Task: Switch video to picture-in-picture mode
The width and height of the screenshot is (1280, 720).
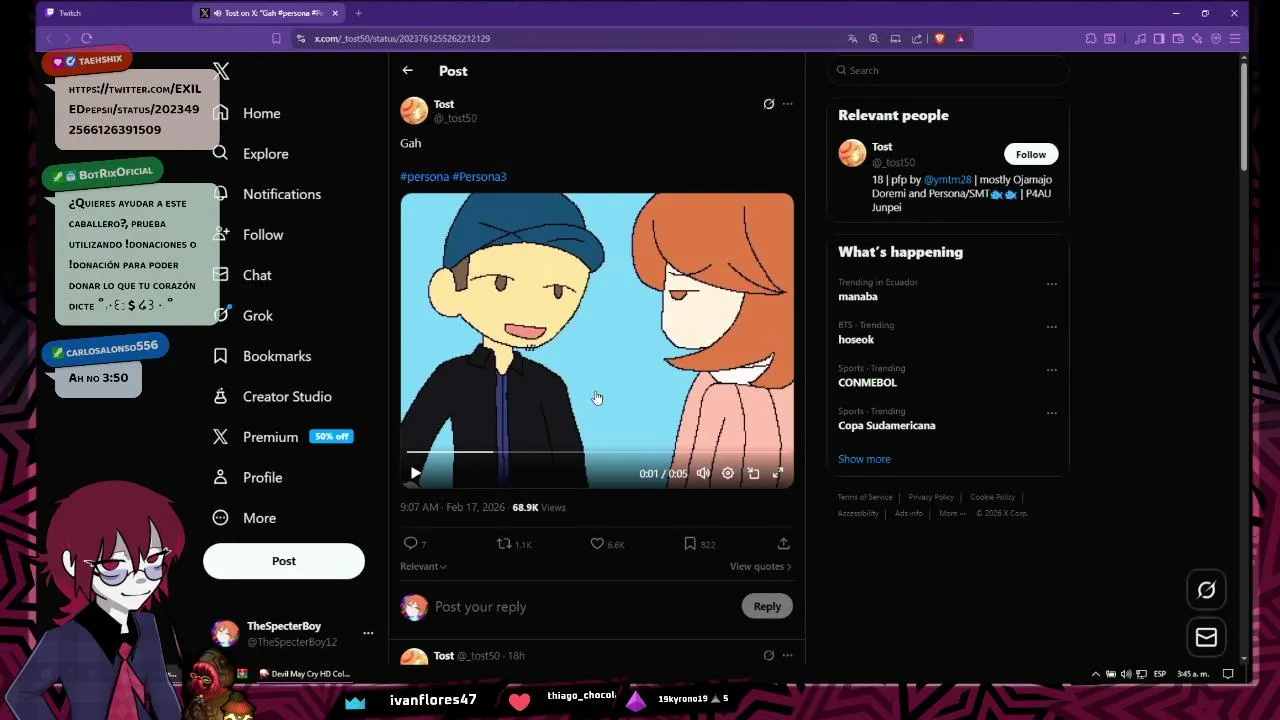Action: point(753,473)
